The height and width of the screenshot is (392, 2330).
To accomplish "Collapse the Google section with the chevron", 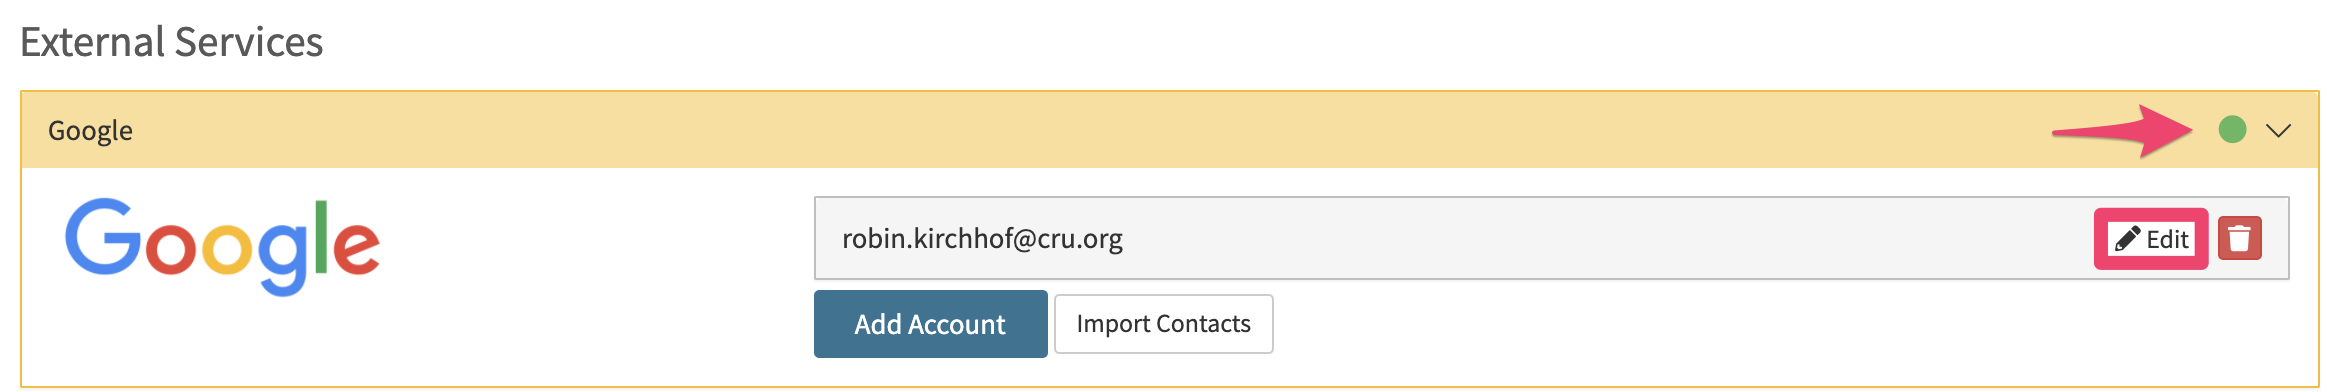I will 2278,131.
